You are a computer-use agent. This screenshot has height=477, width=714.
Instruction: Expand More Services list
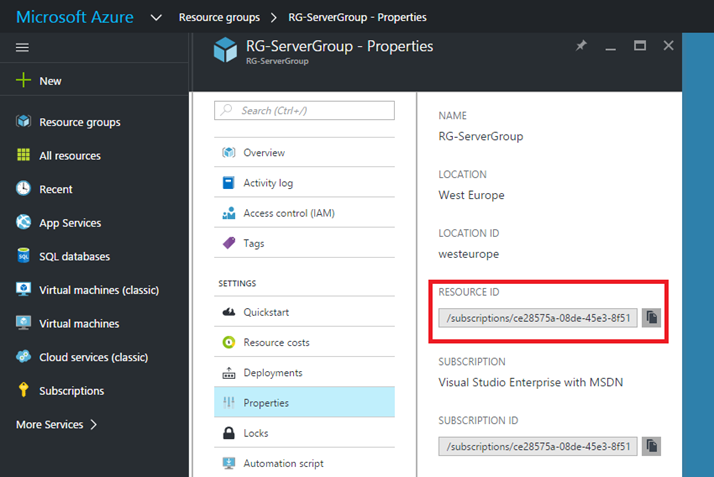(56, 425)
